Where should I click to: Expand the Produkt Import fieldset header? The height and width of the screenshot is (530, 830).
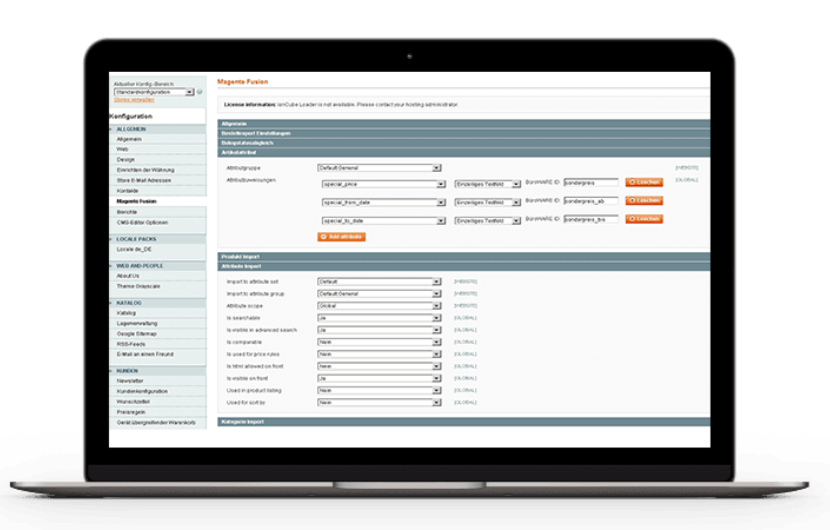tap(464, 257)
